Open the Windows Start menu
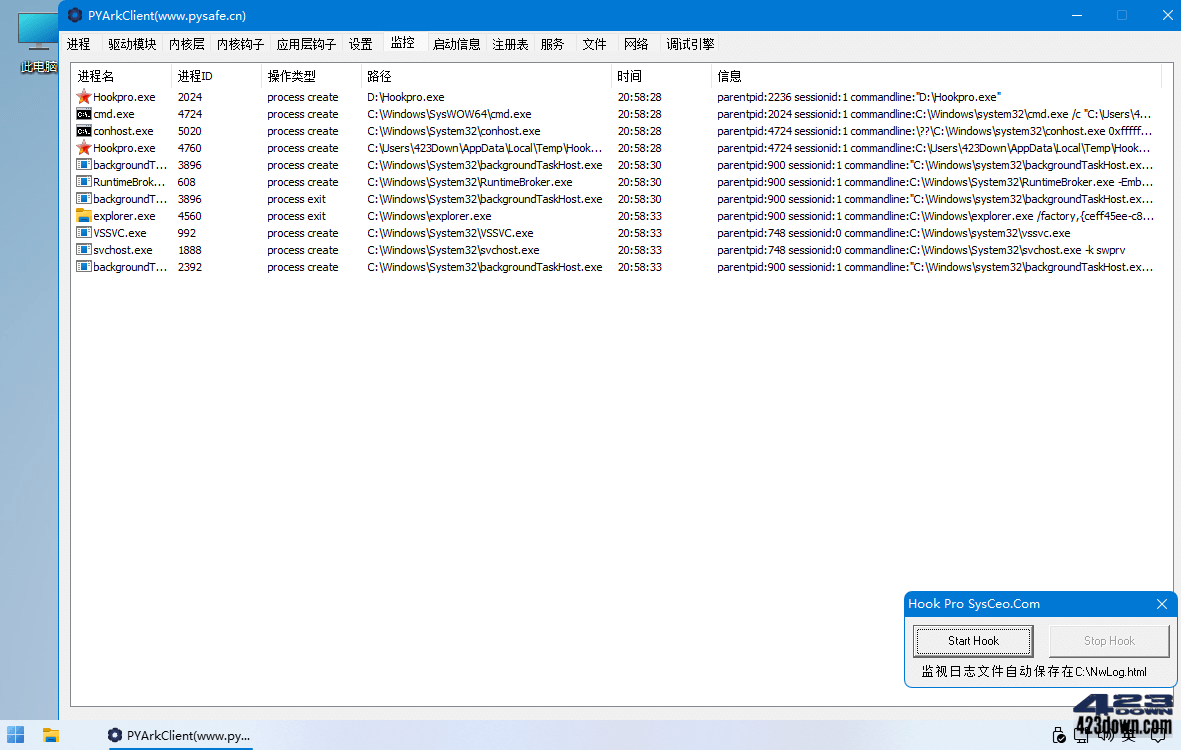The width and height of the screenshot is (1181, 750). 14,736
